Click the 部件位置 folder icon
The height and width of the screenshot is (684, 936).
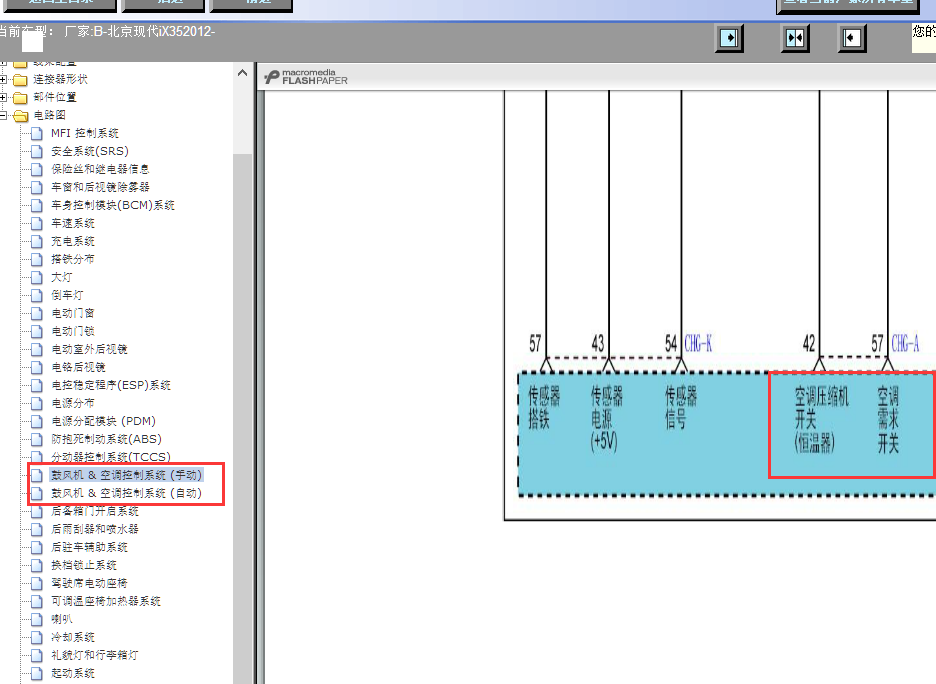20,97
